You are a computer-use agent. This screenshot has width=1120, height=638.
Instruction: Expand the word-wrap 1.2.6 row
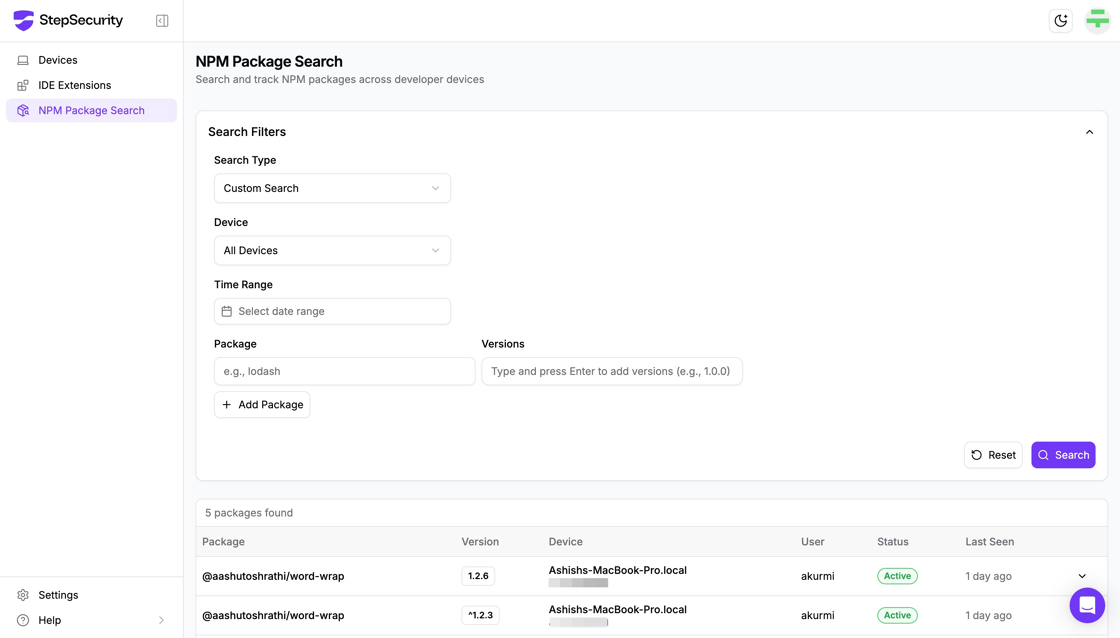1082,576
